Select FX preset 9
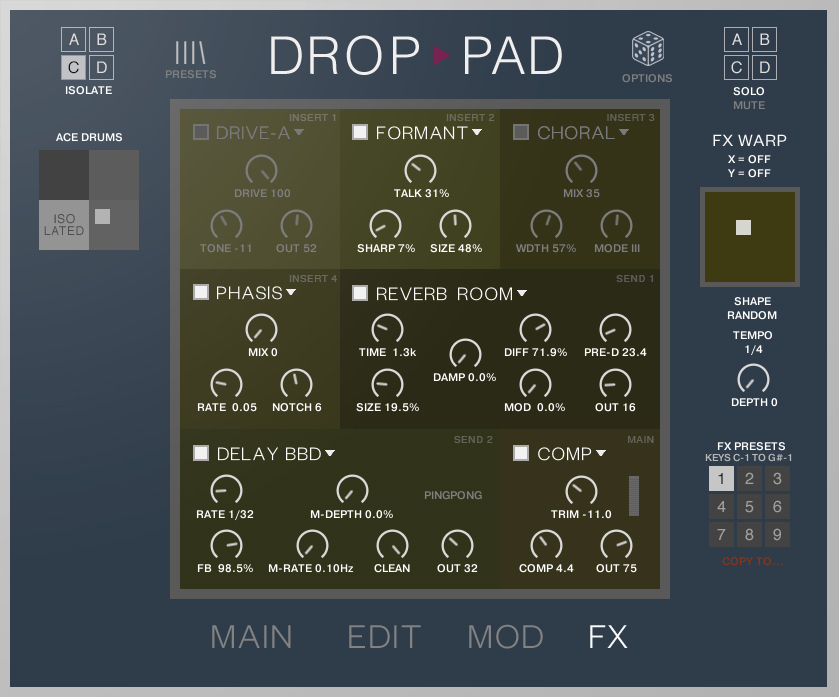Image resolution: width=839 pixels, height=697 pixels. tap(777, 534)
